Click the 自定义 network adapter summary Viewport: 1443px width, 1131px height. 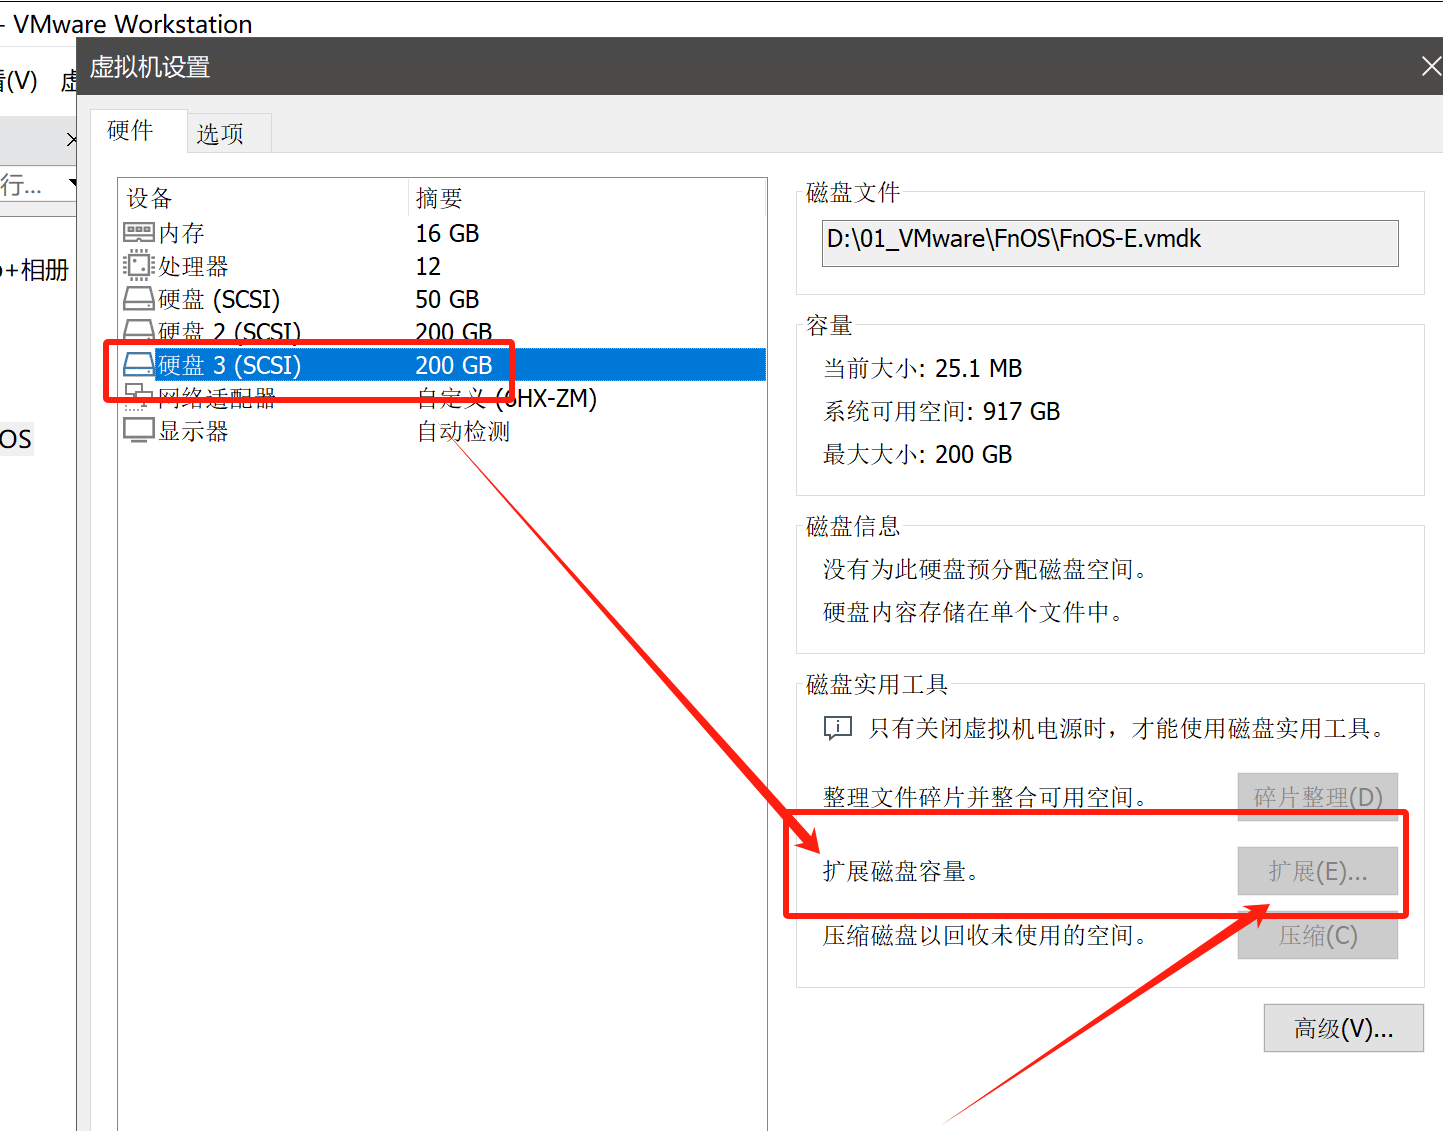coord(507,398)
